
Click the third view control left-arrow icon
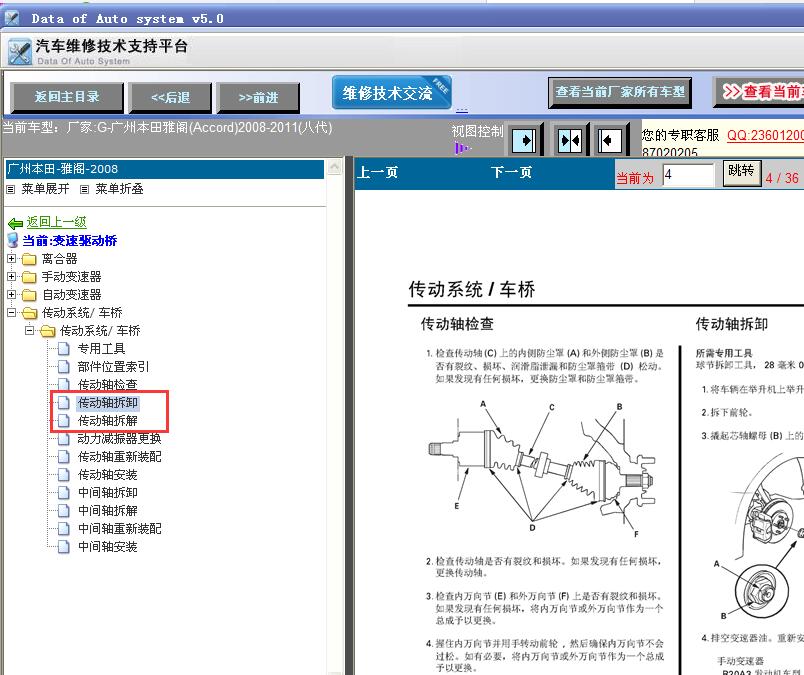point(610,140)
